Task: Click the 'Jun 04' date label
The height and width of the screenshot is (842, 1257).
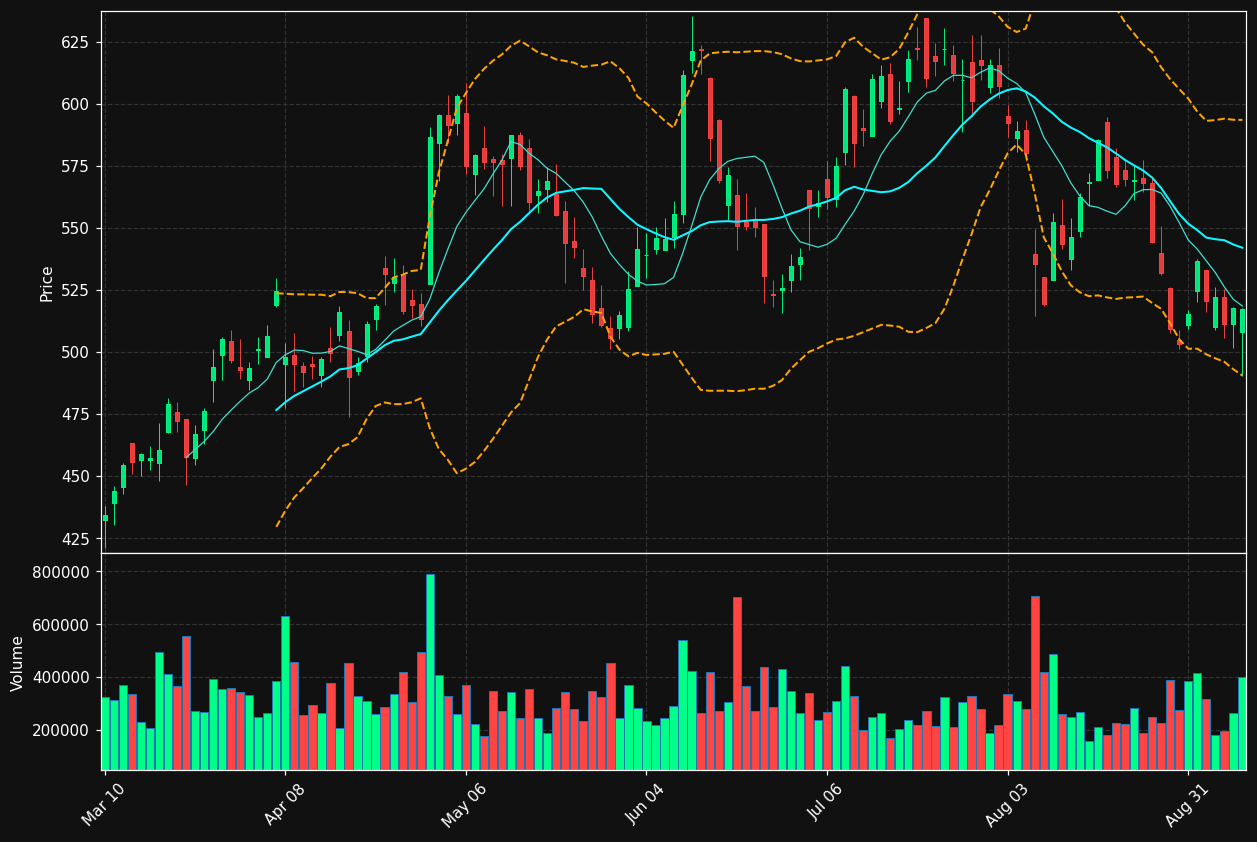Action: coord(645,805)
